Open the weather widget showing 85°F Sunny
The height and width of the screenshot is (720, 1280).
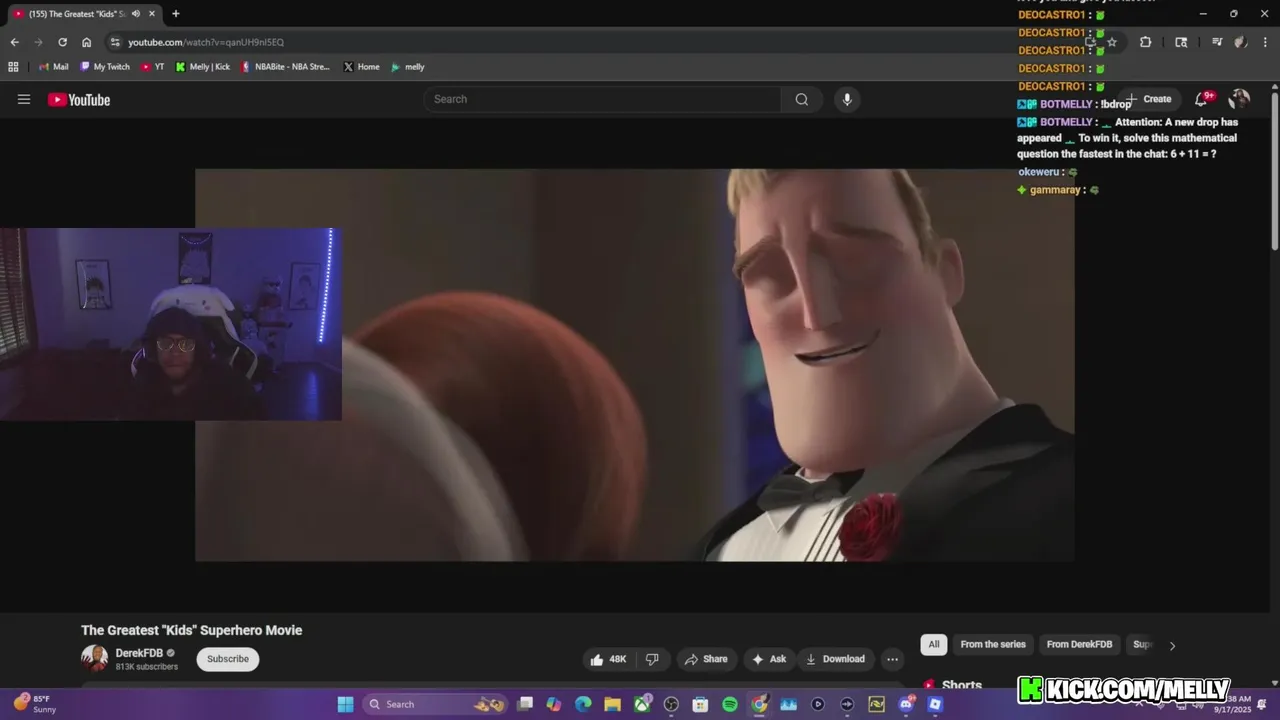[34, 704]
